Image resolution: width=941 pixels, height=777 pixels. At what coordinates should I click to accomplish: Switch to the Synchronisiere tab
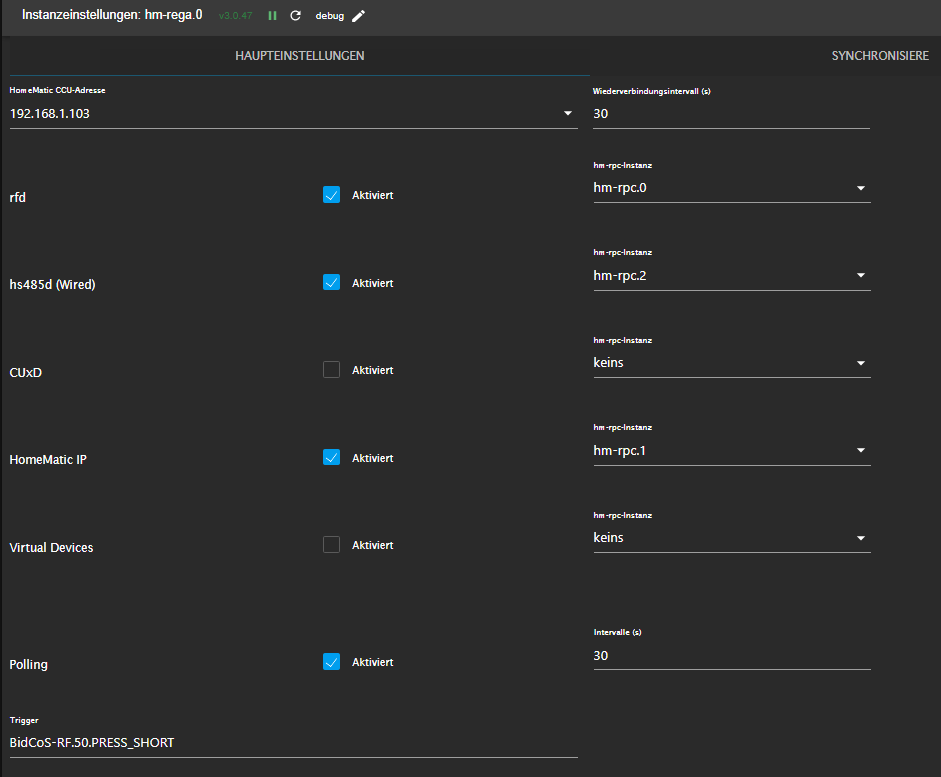pyautogui.click(x=880, y=56)
